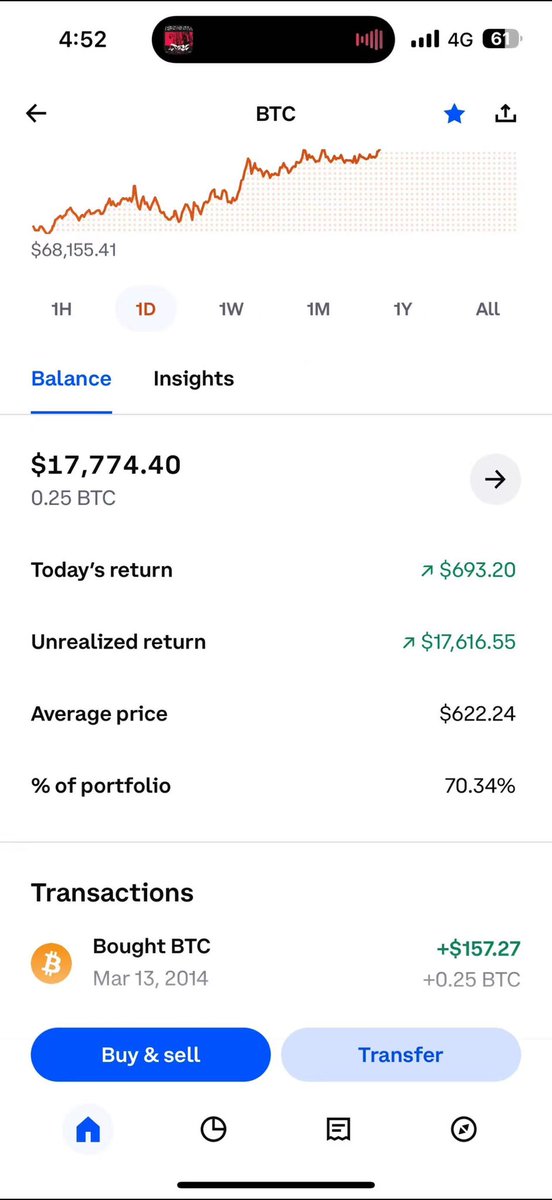Open the share icon at top right
This screenshot has width=552, height=1200.
506,113
